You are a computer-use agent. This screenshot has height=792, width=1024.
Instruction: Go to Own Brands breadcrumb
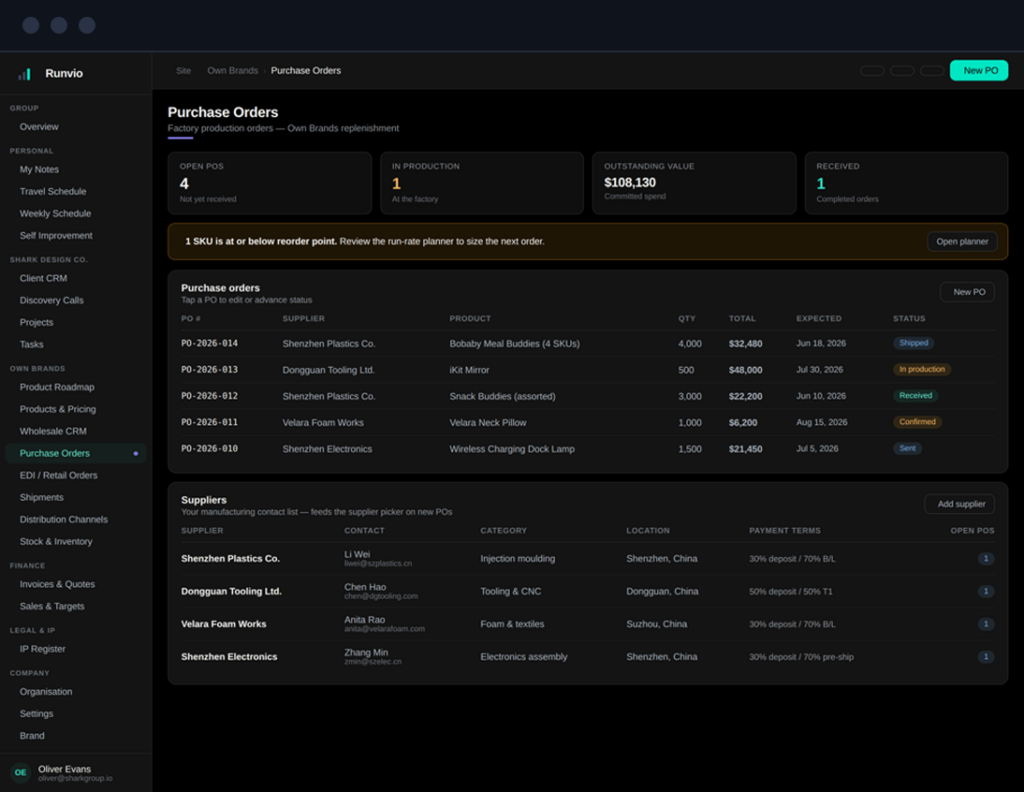(232, 71)
